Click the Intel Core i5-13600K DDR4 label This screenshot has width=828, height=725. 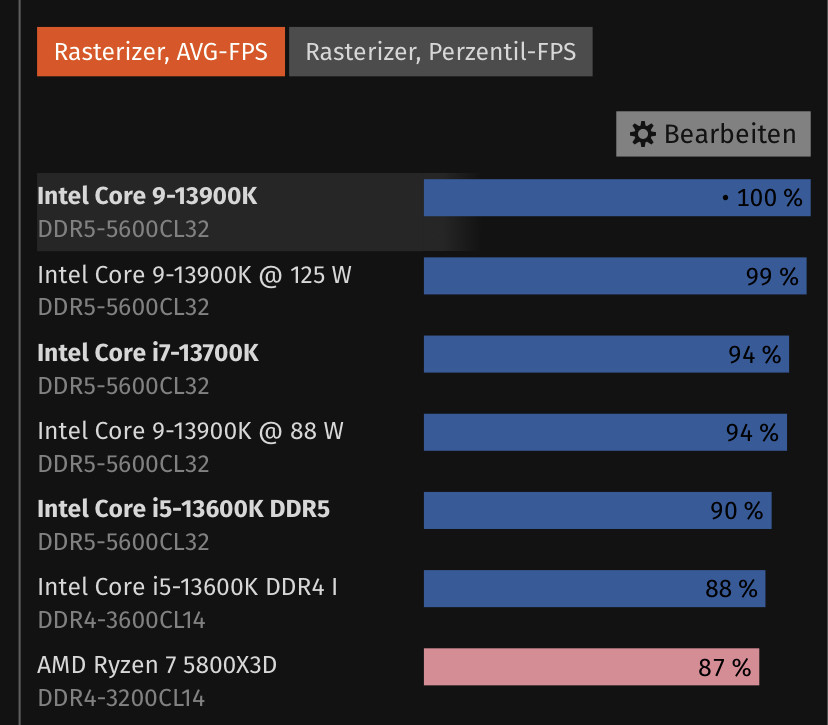pos(187,587)
